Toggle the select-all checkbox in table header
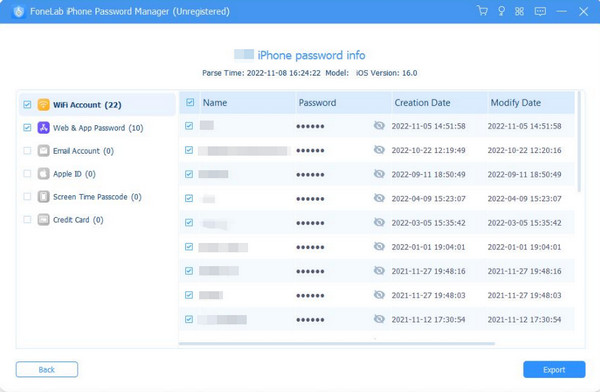This screenshot has width=600, height=392. tap(190, 102)
